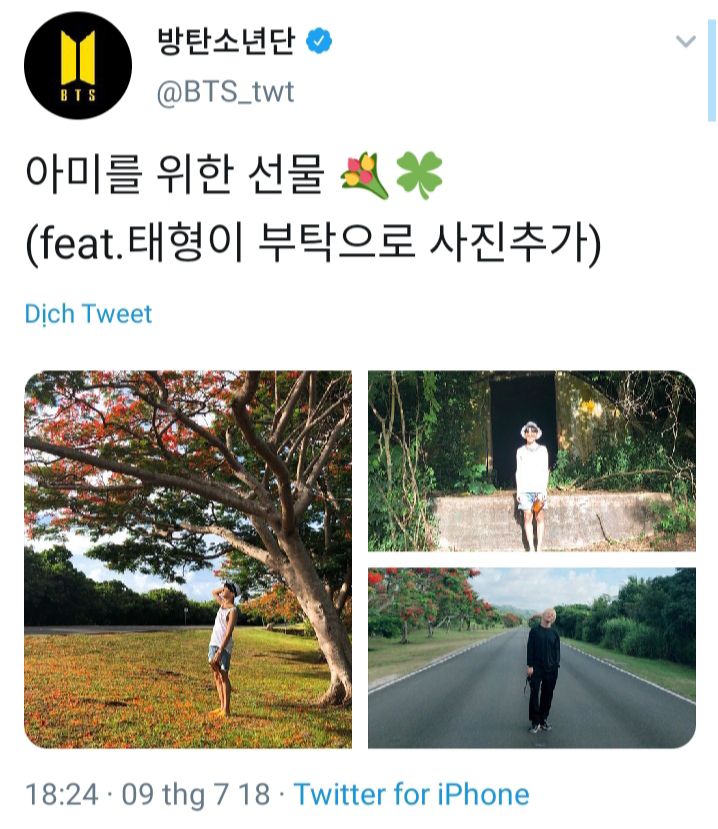Click the blue scrollbar on right edge
Screen dimensions: 718x829
[712, 71]
